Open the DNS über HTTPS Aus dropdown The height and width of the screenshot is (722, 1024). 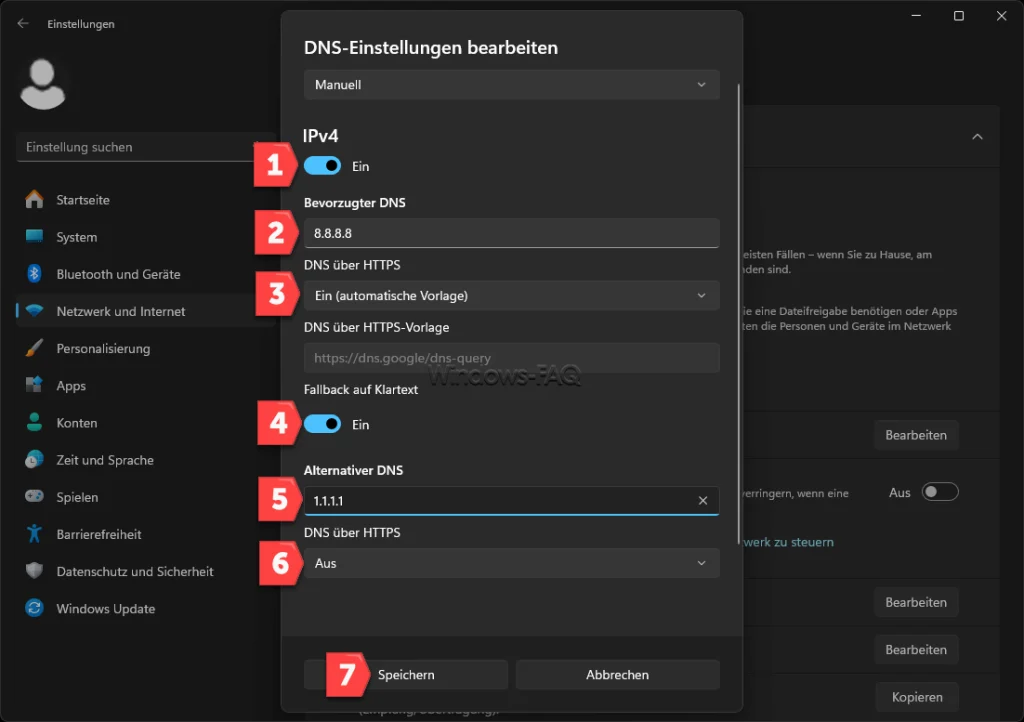(x=511, y=563)
